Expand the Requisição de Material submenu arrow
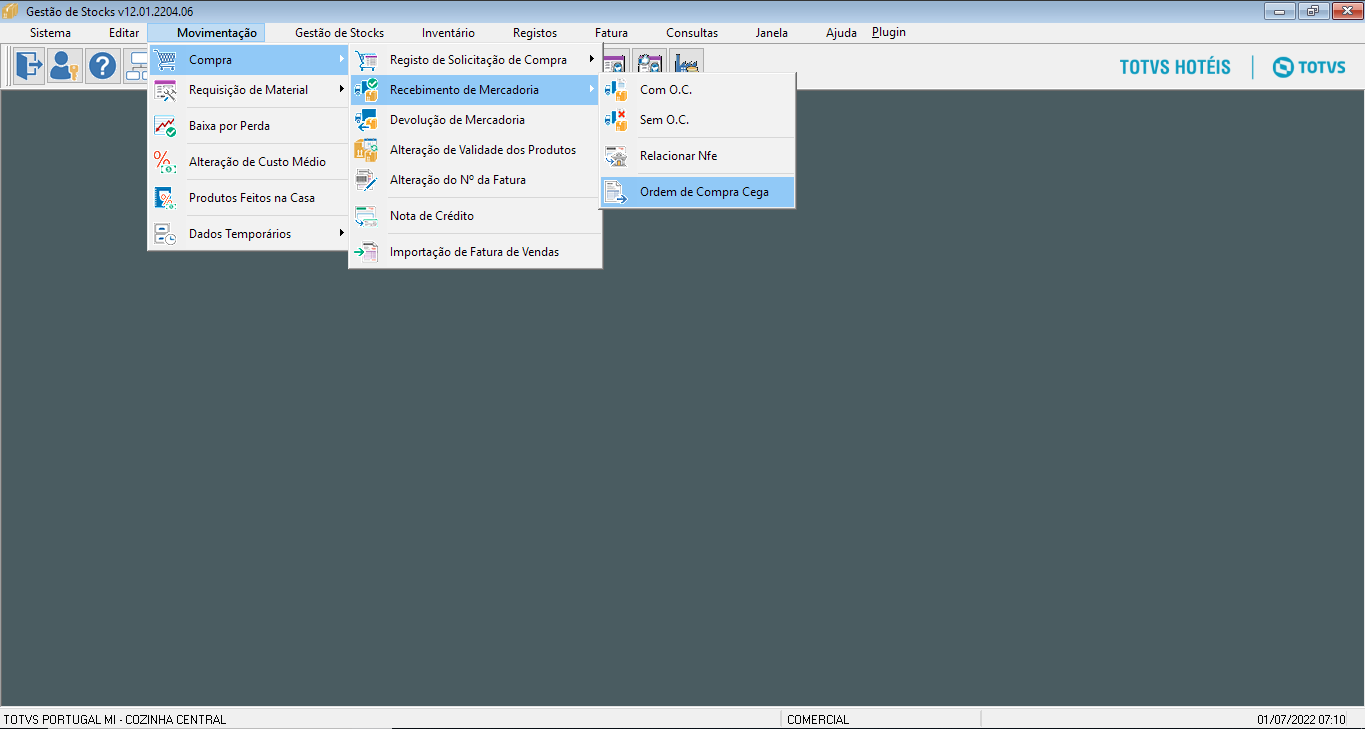 341,90
